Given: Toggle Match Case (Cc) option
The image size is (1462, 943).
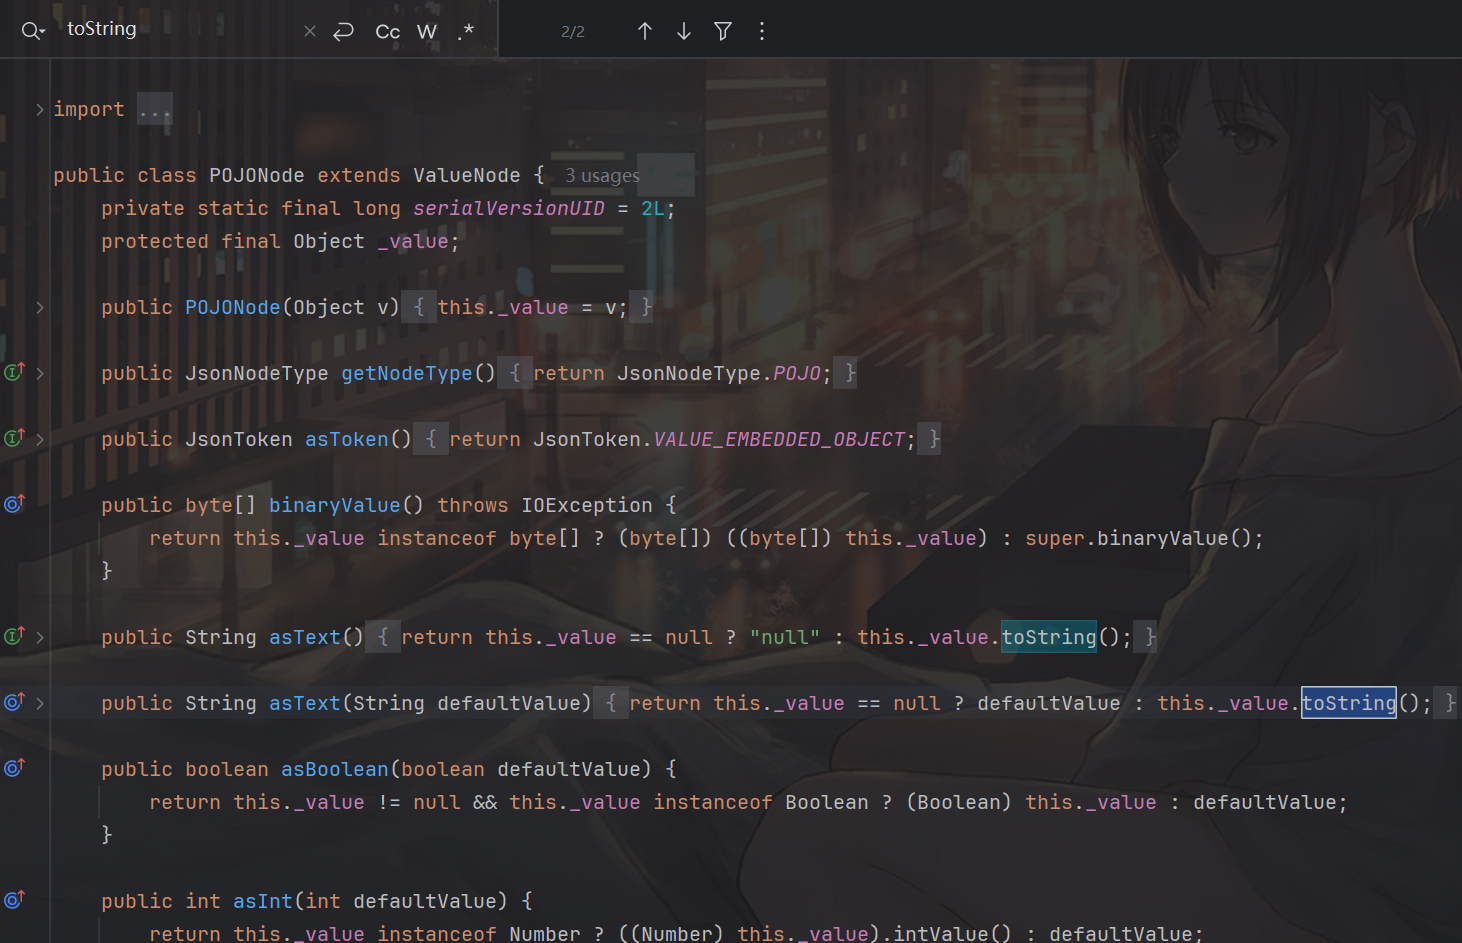Looking at the screenshot, I should tap(388, 32).
